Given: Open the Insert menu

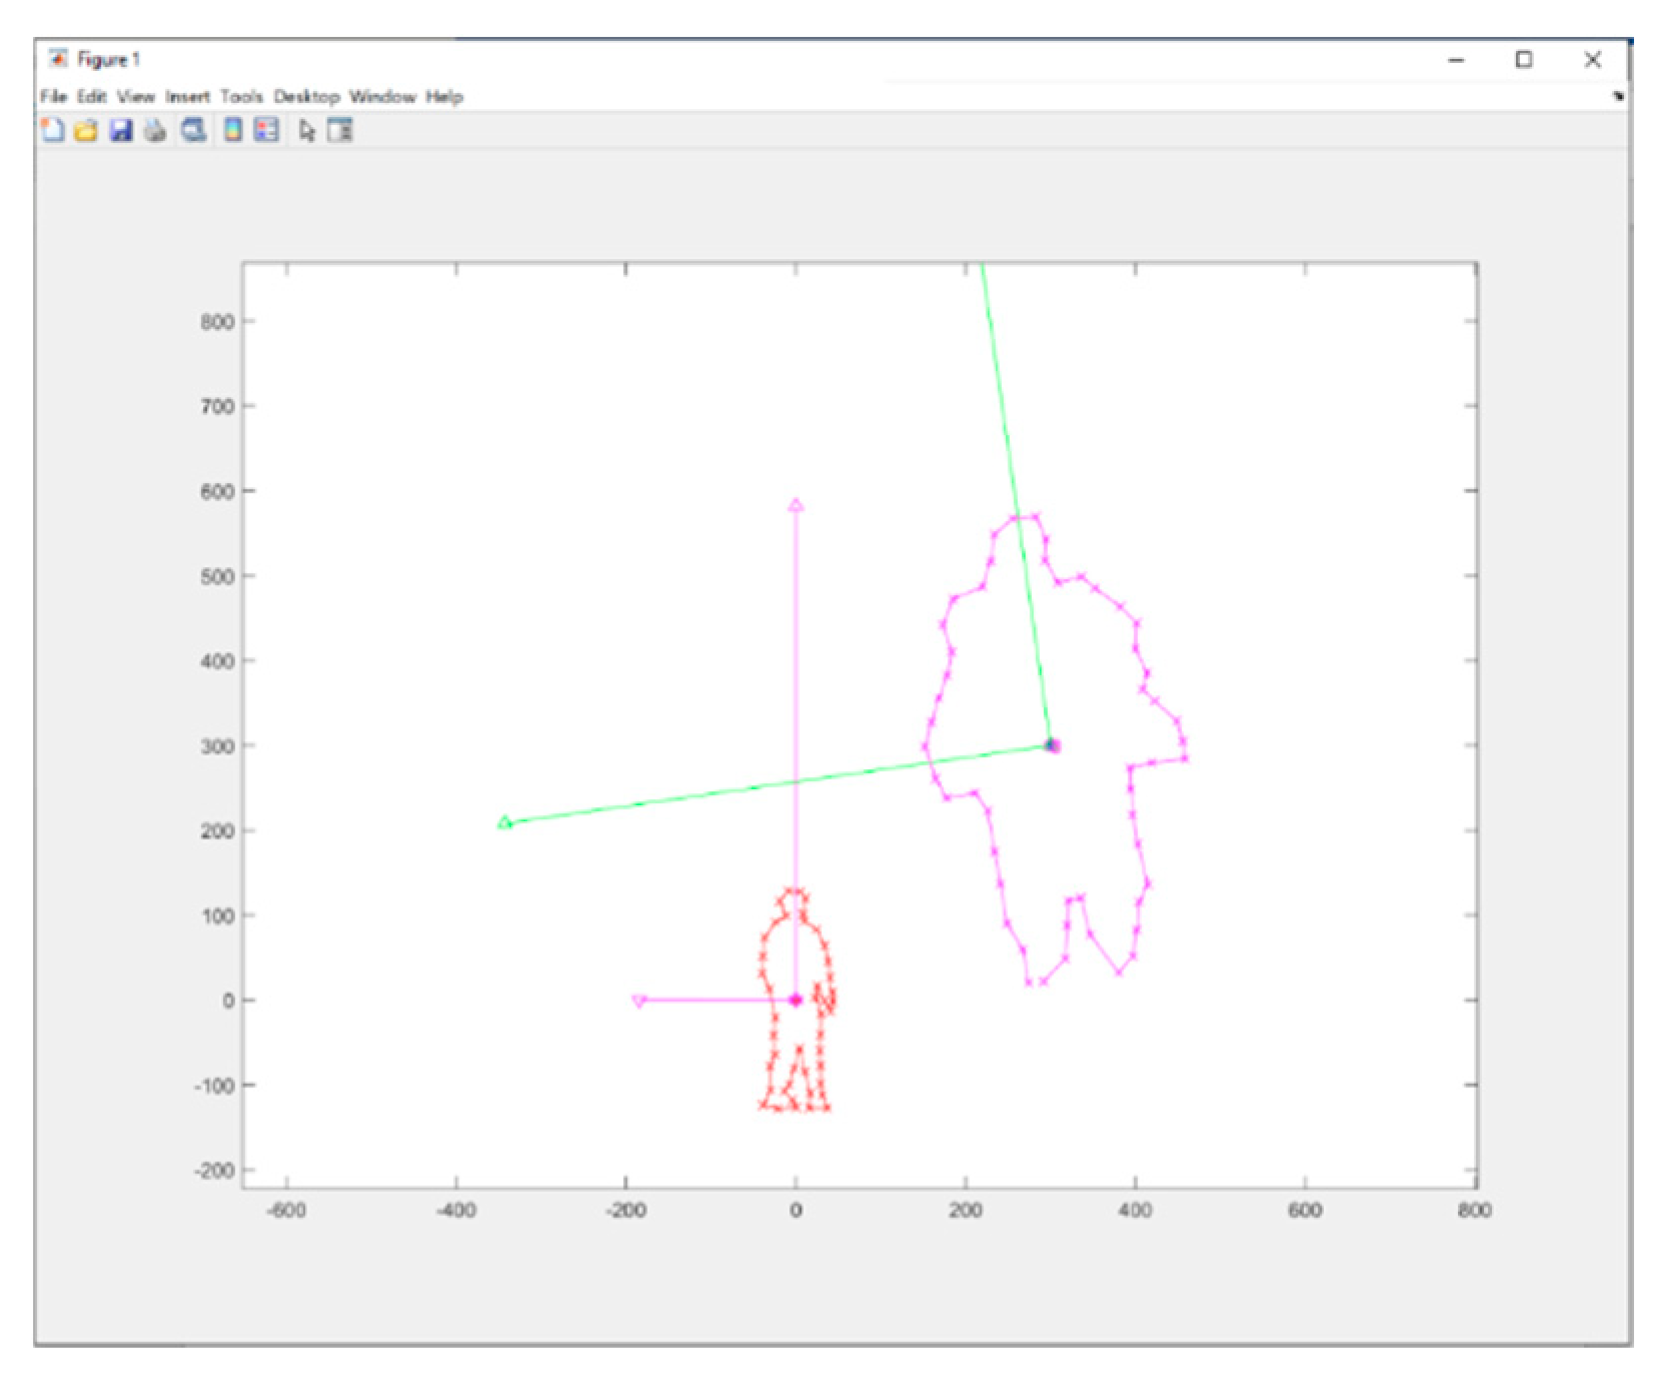Looking at the screenshot, I should (x=188, y=96).
